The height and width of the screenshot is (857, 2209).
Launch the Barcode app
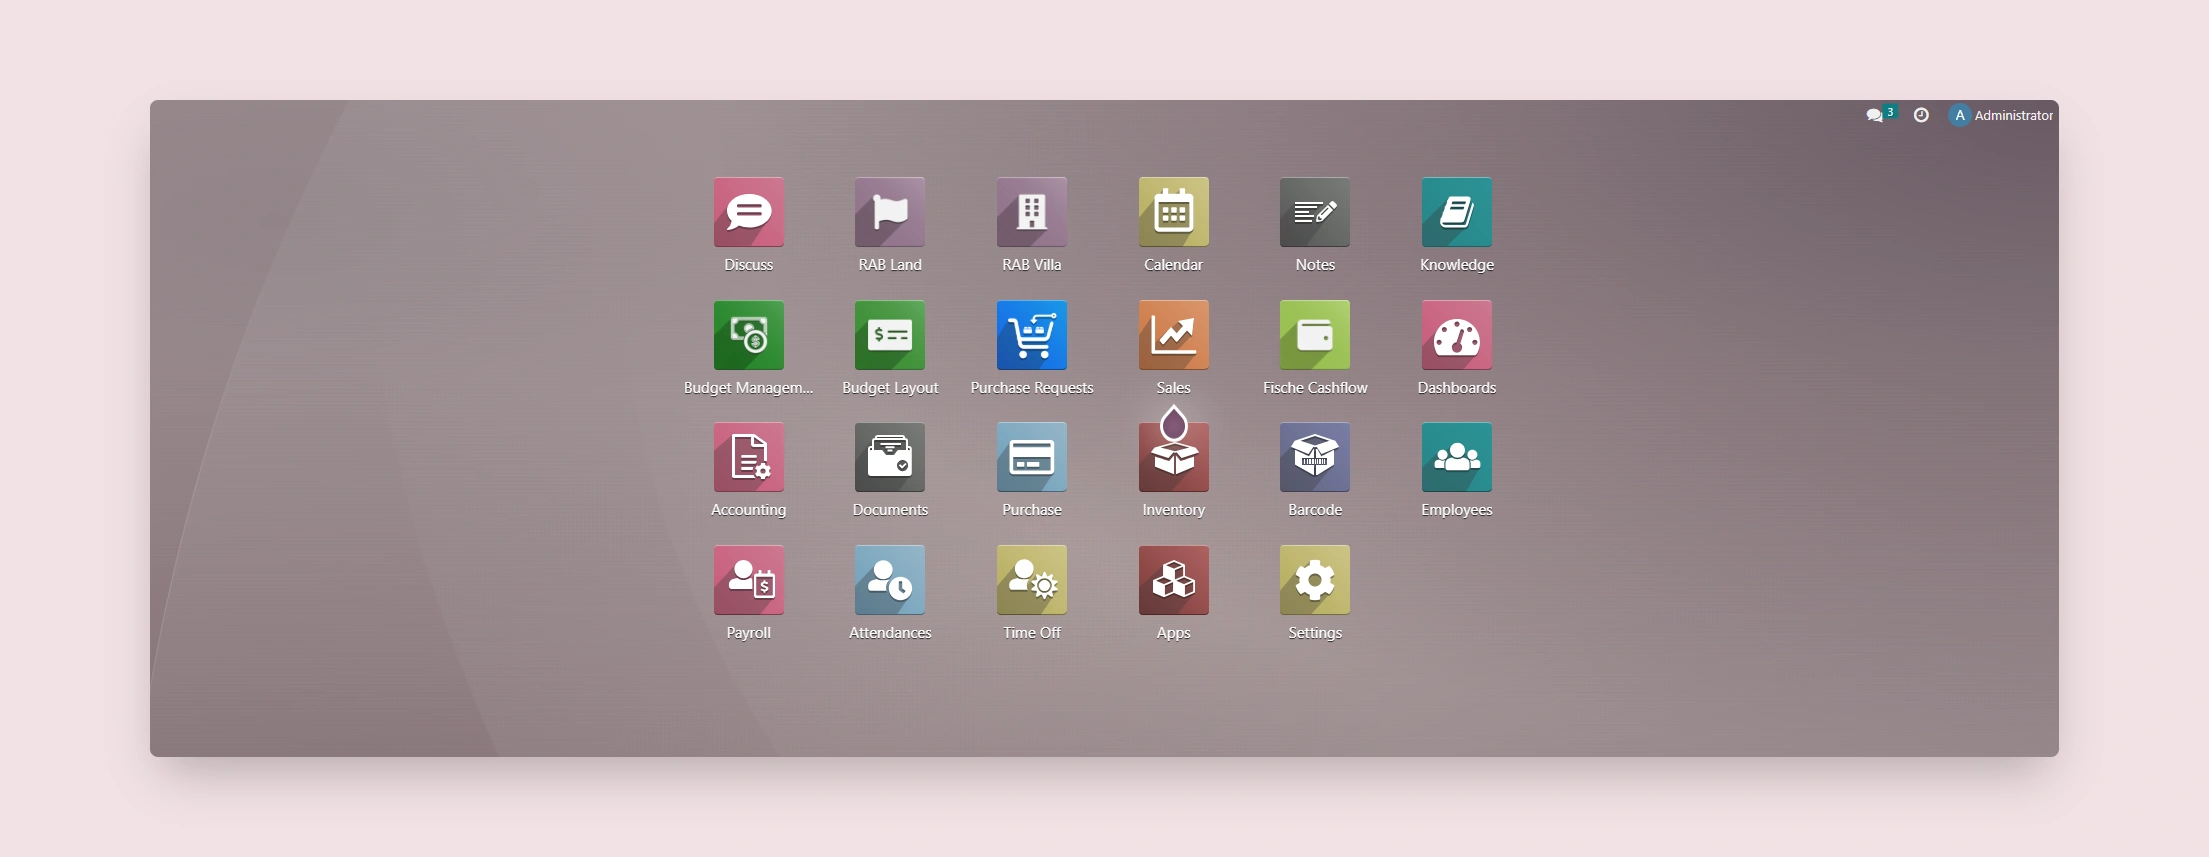coord(1314,457)
